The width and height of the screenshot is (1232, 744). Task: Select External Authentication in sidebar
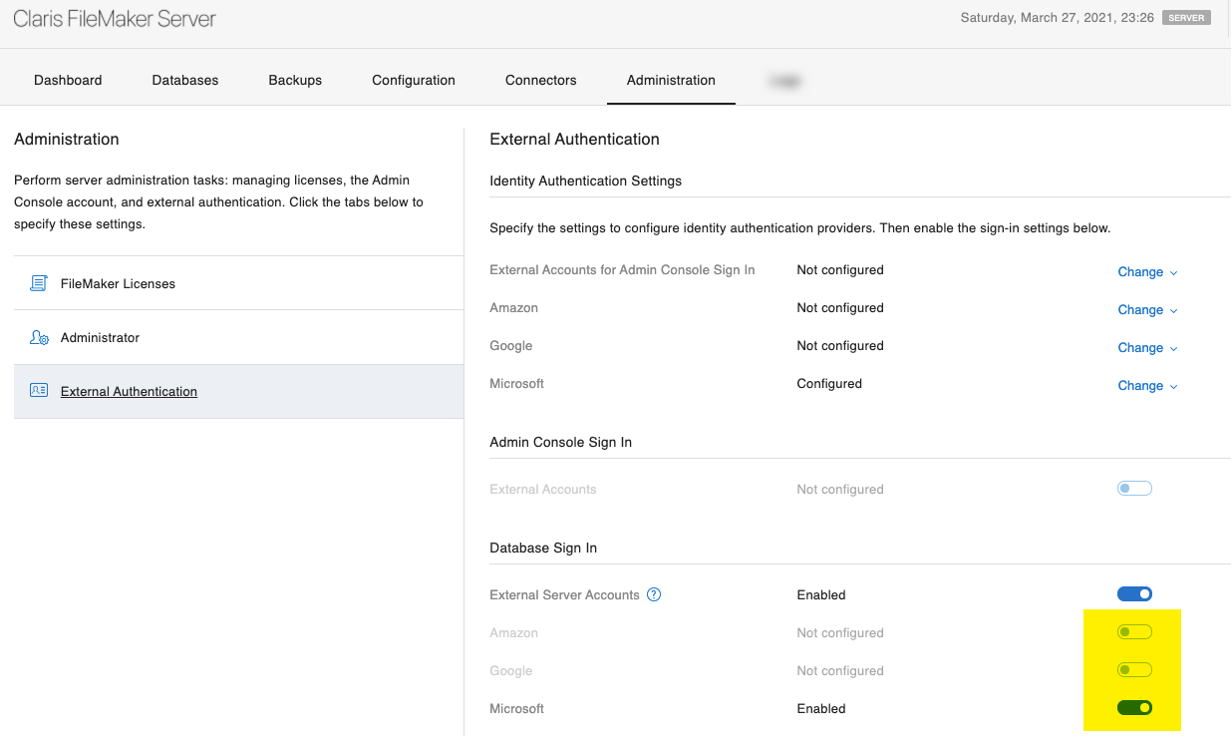[x=239, y=391]
